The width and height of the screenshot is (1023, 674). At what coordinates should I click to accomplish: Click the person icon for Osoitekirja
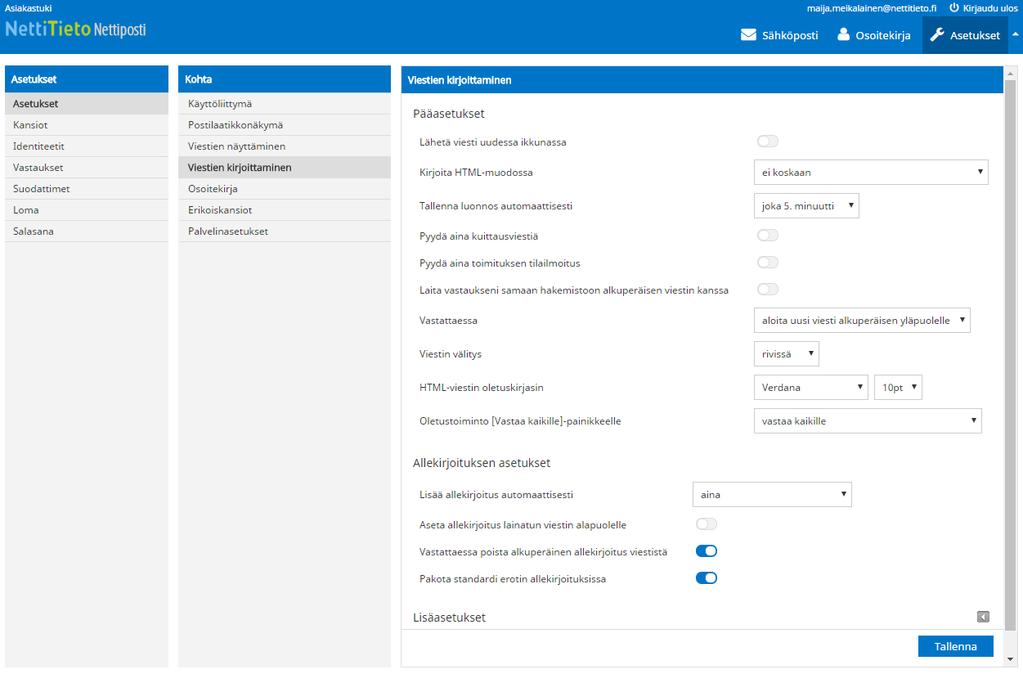[x=844, y=34]
